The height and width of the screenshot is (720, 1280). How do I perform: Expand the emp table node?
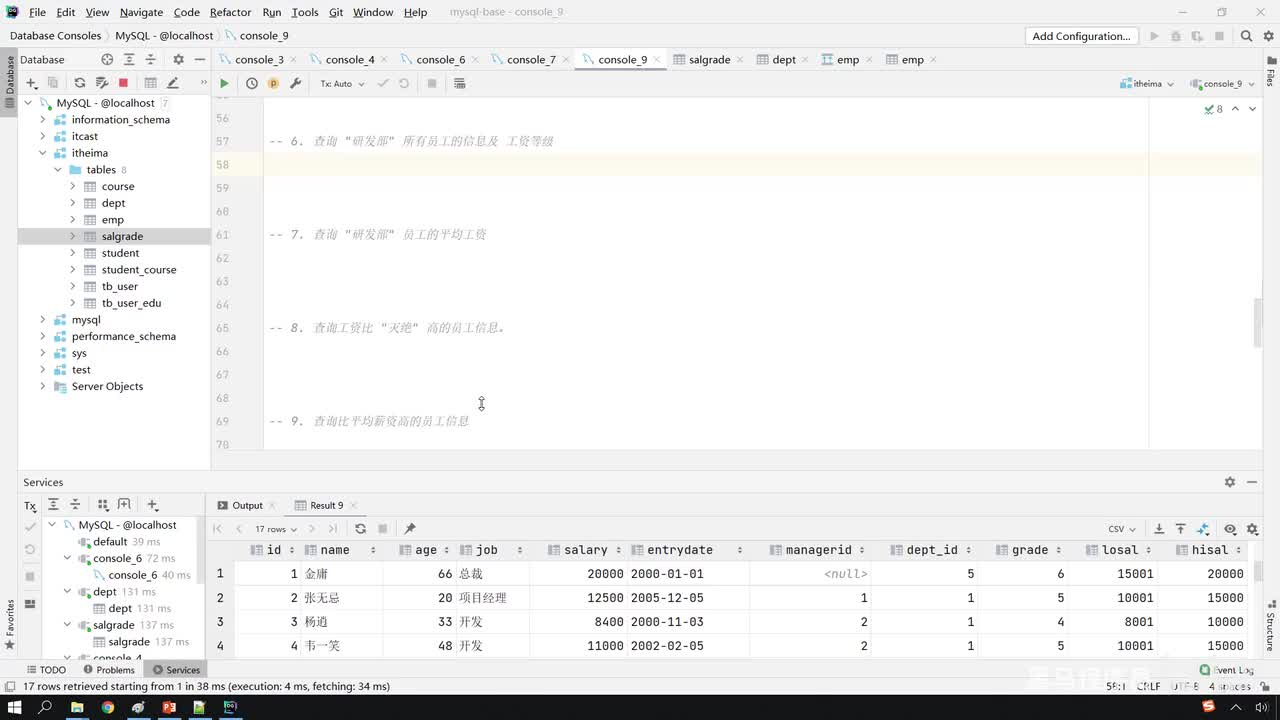(x=73, y=220)
